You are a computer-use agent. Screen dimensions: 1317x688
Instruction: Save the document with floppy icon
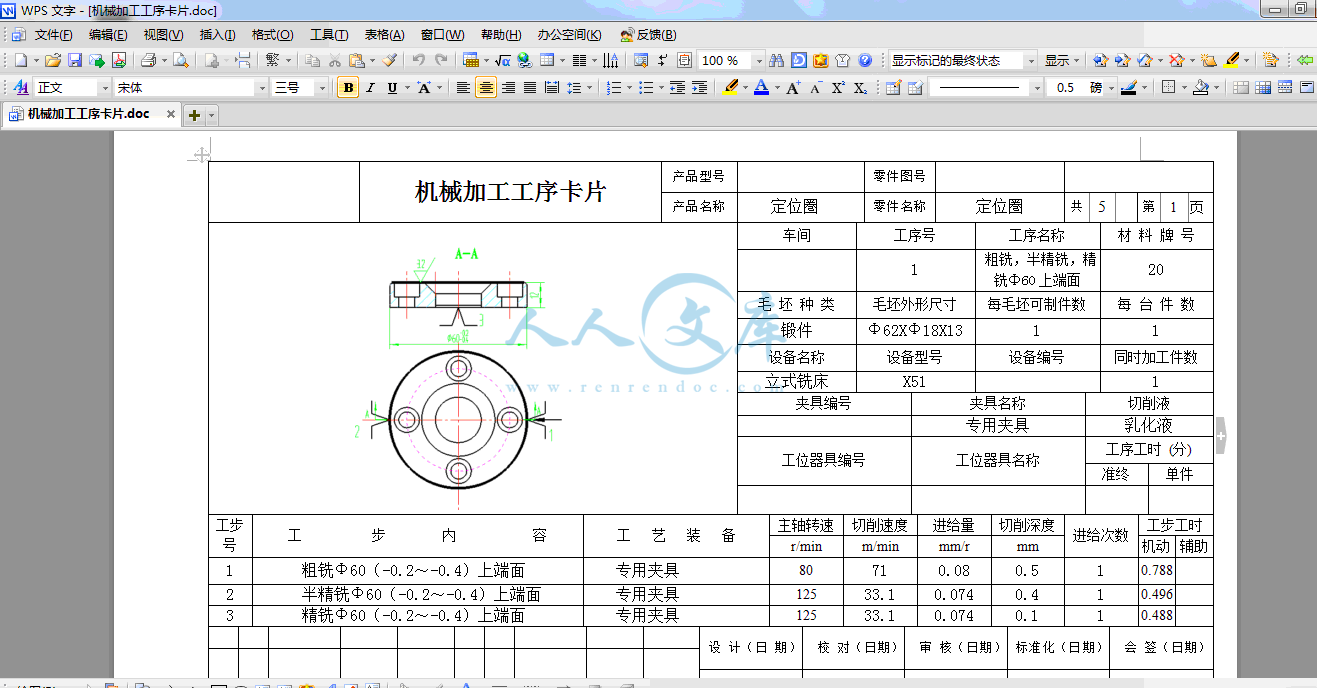(75, 60)
